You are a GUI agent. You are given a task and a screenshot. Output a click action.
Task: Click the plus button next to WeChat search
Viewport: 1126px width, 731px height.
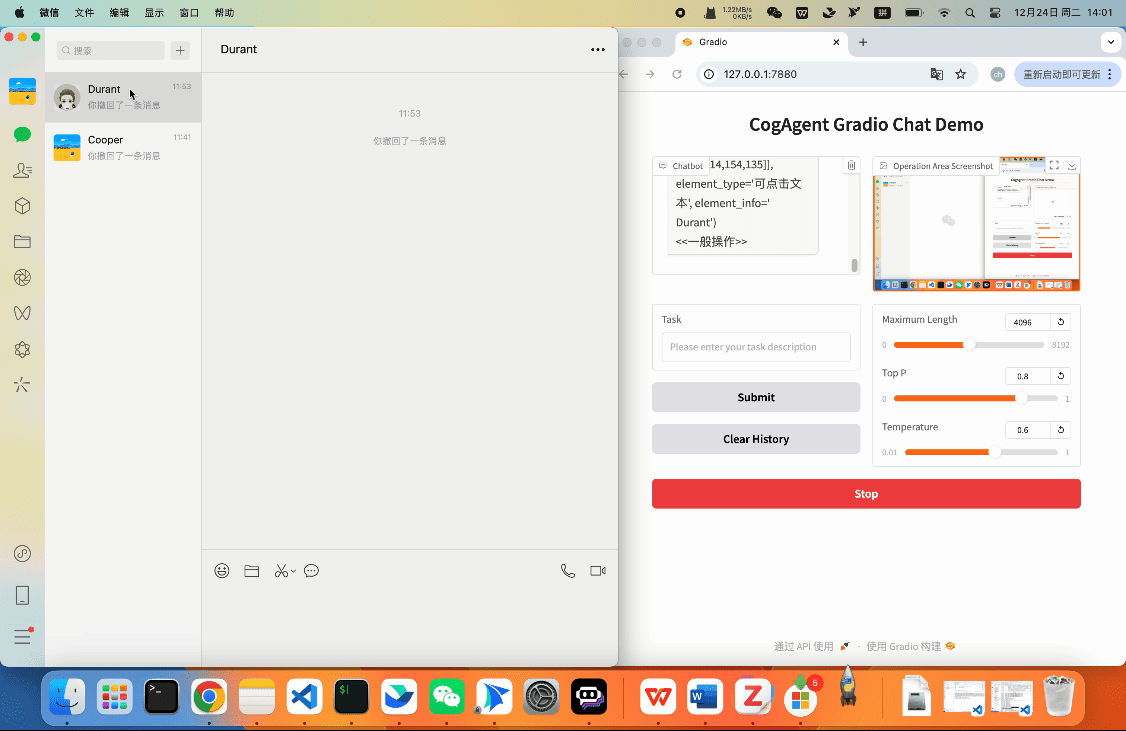tap(180, 50)
